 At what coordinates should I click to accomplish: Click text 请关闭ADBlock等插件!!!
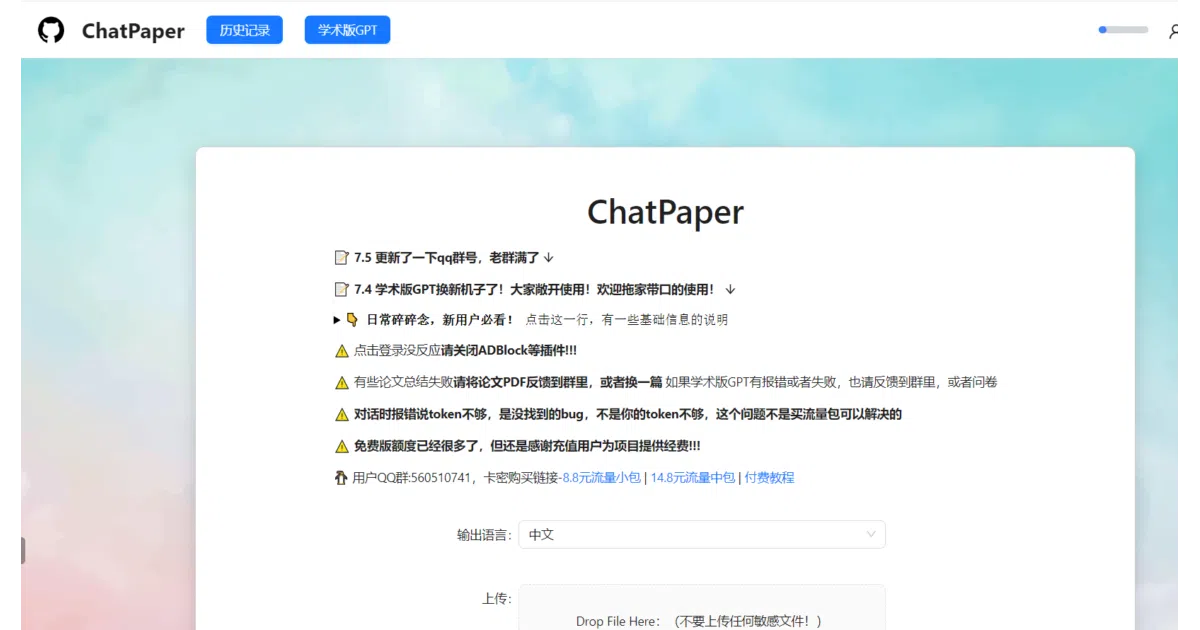509,351
